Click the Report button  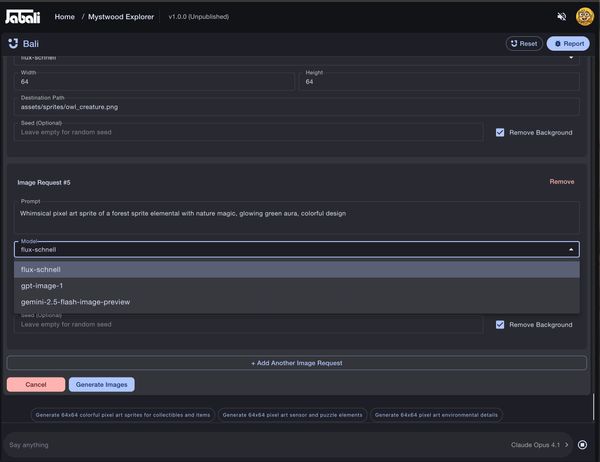click(568, 44)
